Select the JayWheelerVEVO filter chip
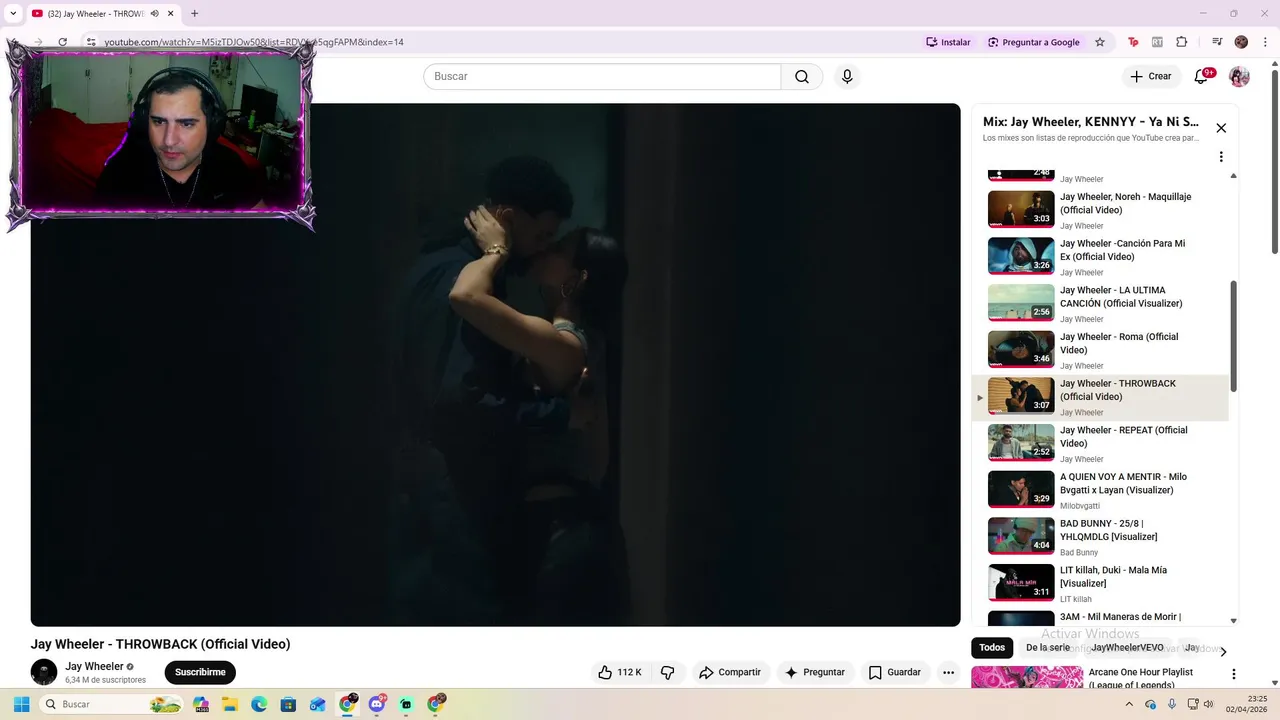 tap(1127, 648)
